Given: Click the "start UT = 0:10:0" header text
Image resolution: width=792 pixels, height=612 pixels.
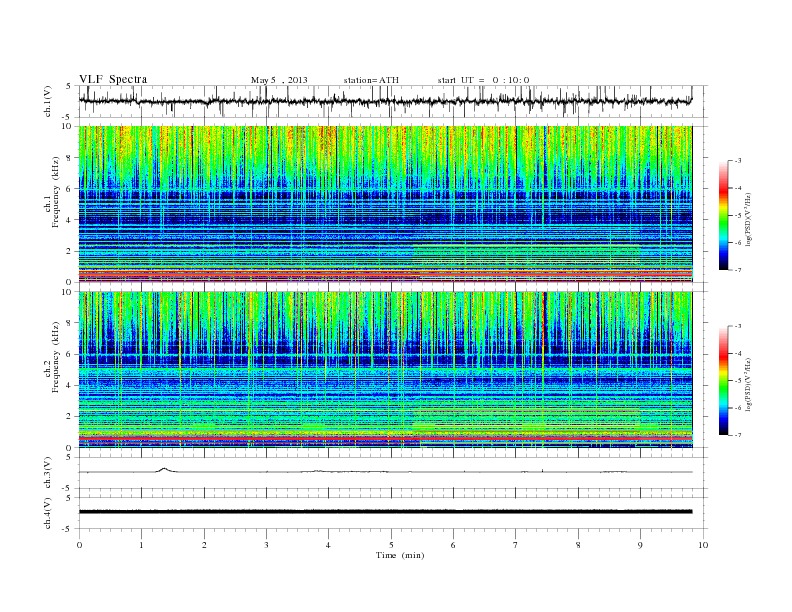Looking at the screenshot, I should point(483,80).
